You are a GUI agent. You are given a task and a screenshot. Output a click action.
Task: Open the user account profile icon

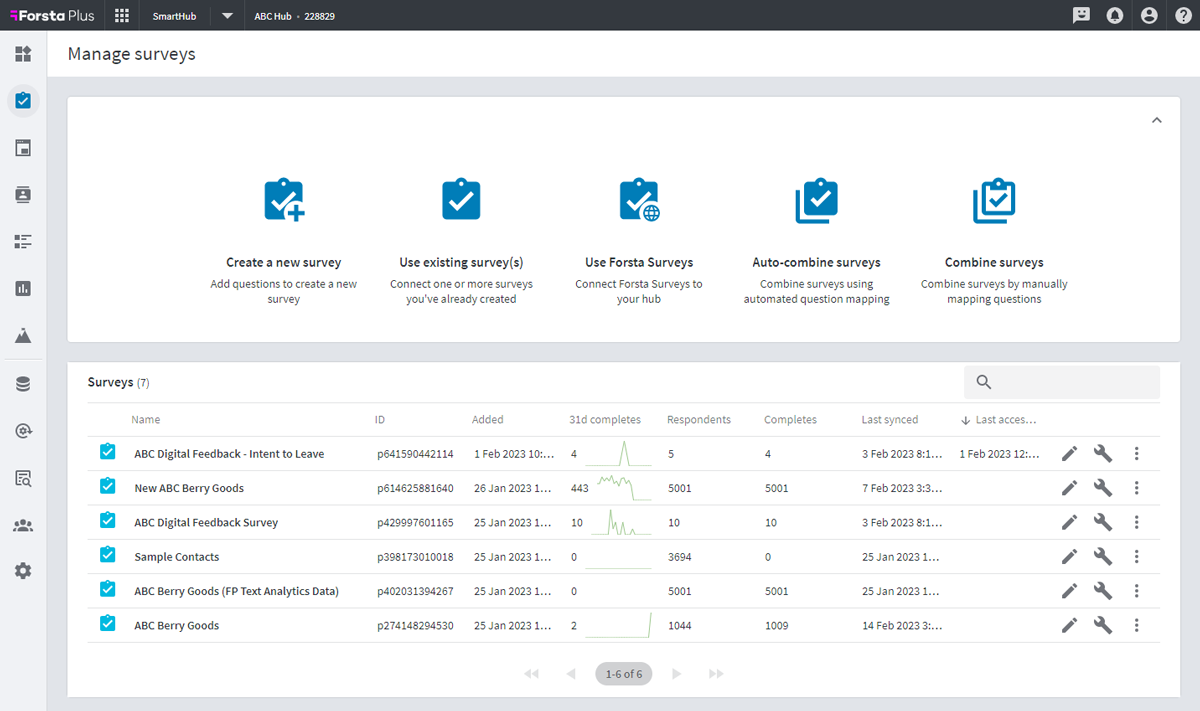click(1149, 16)
